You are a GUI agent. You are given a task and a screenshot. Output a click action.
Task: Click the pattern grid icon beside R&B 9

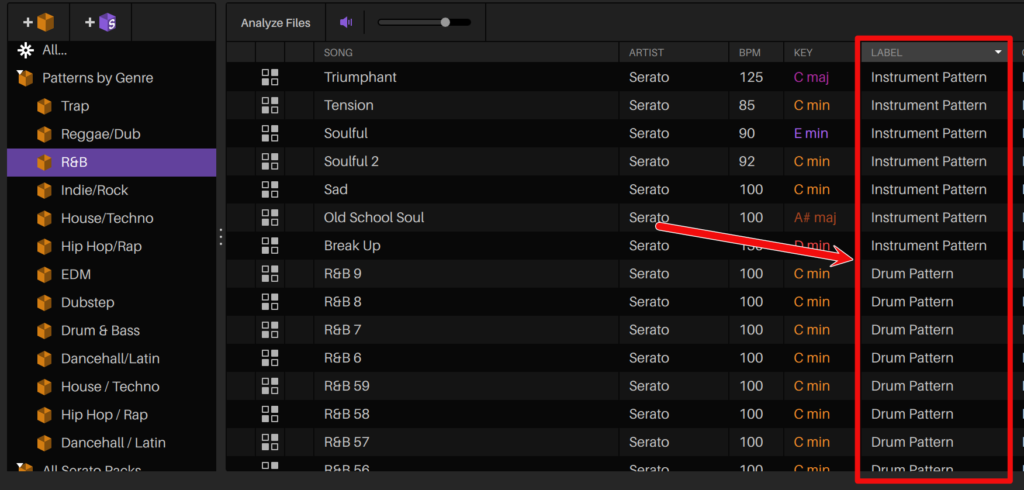(270, 273)
